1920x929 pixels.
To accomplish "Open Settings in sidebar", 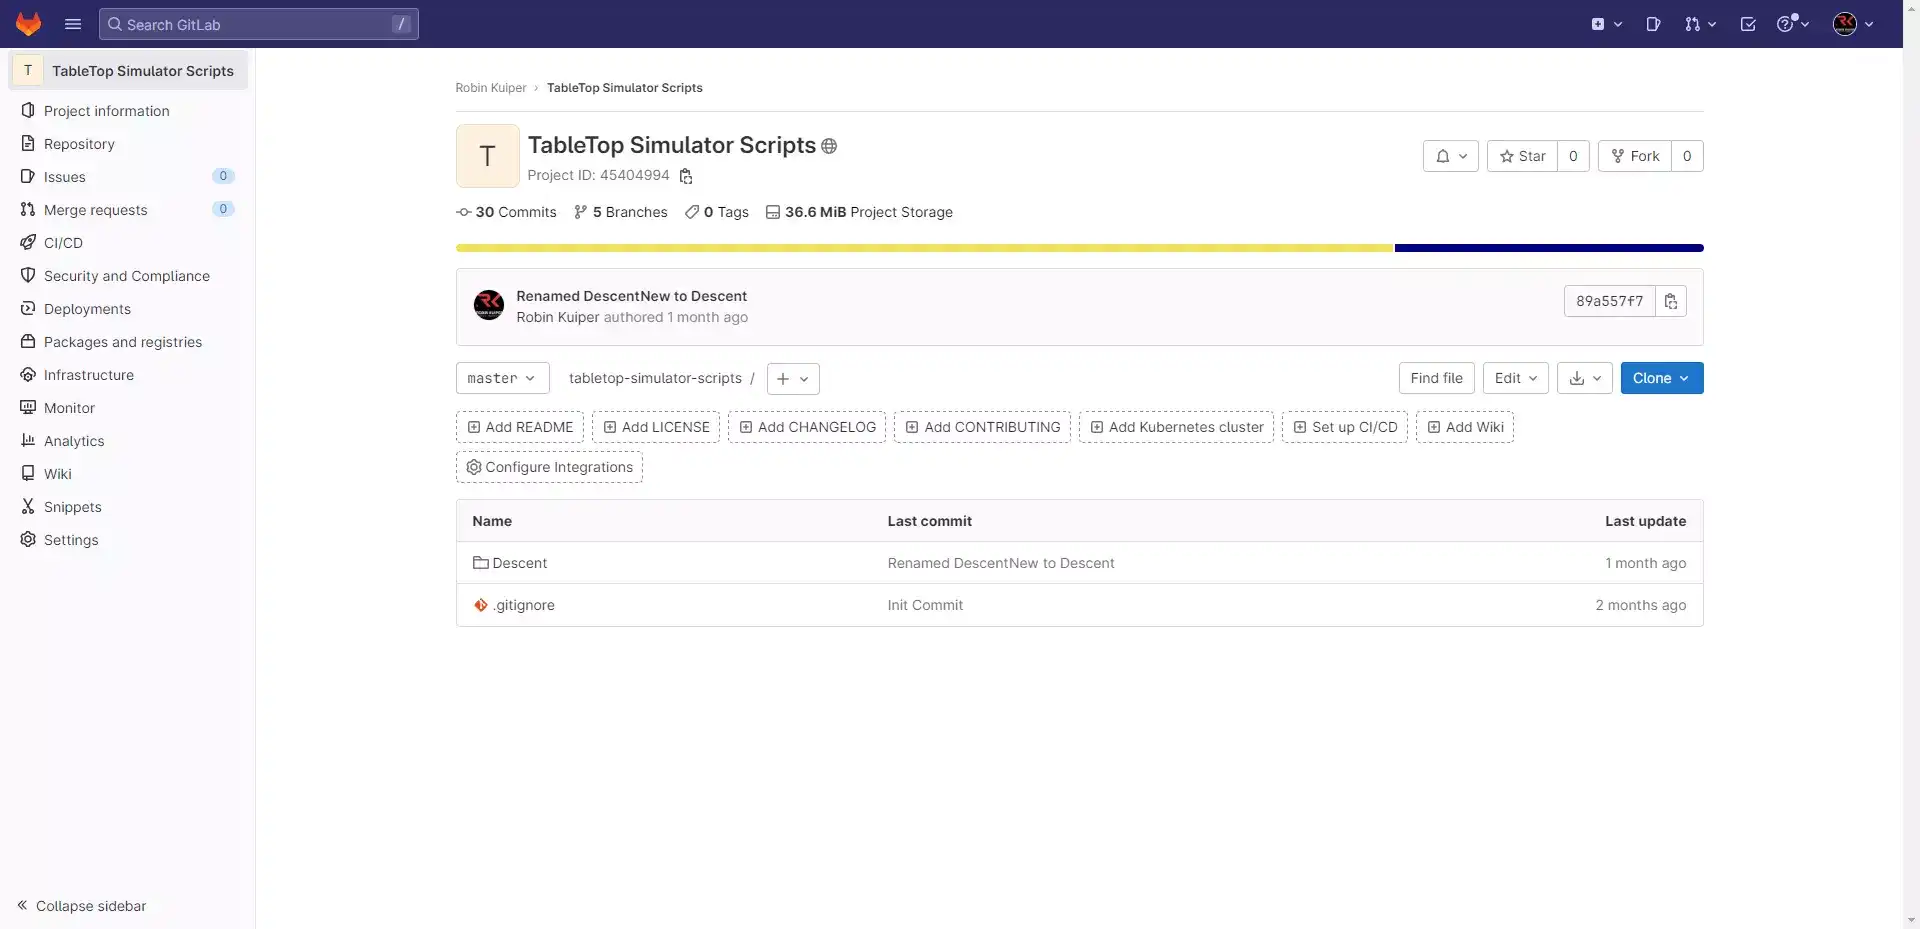I will pyautogui.click(x=128, y=540).
